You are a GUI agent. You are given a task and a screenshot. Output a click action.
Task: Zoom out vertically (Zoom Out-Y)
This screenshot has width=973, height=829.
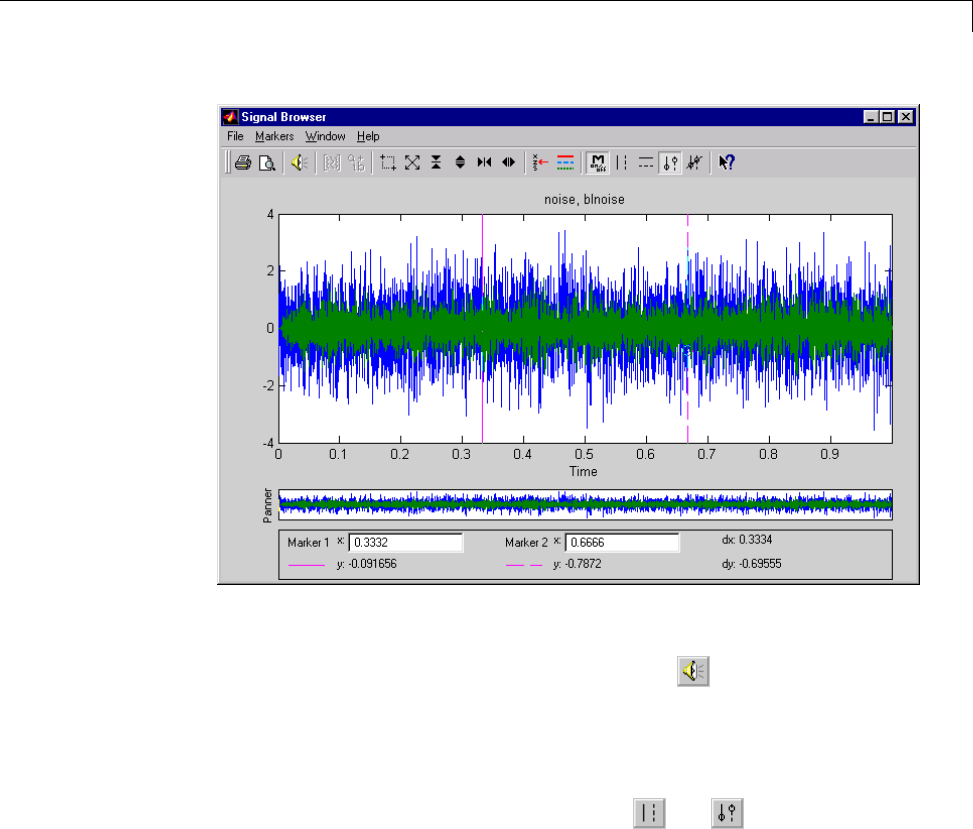(460, 163)
